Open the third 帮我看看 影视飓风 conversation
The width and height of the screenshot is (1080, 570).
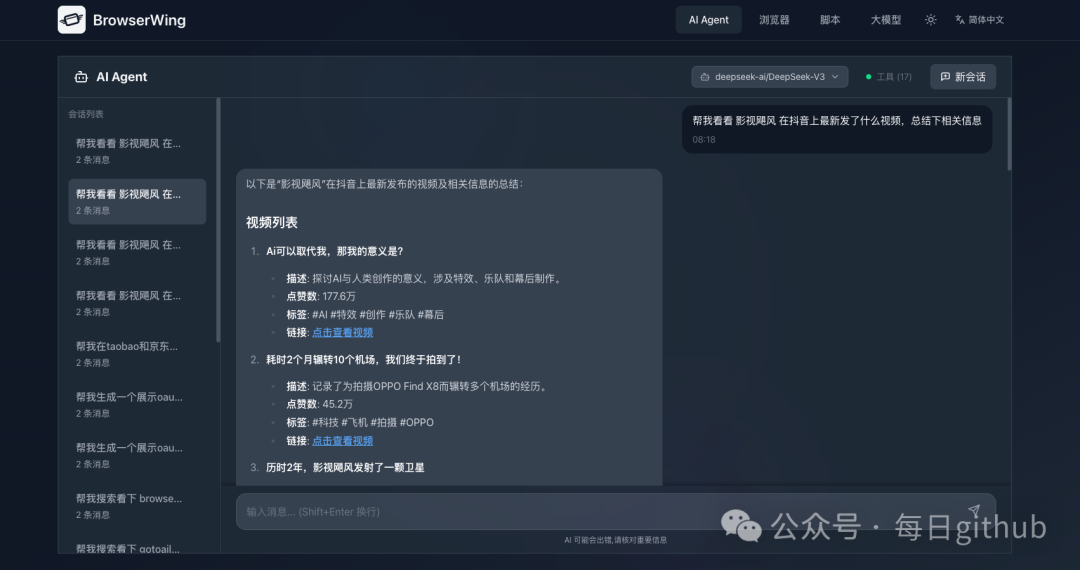point(137,252)
